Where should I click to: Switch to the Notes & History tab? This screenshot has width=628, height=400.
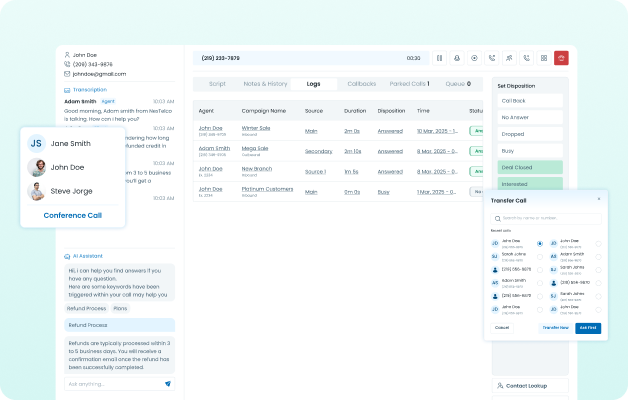(x=265, y=84)
